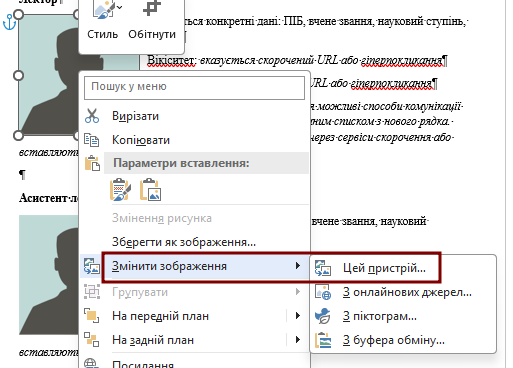Click the Змінити зображення picture icon
The image size is (513, 368).
92,266
